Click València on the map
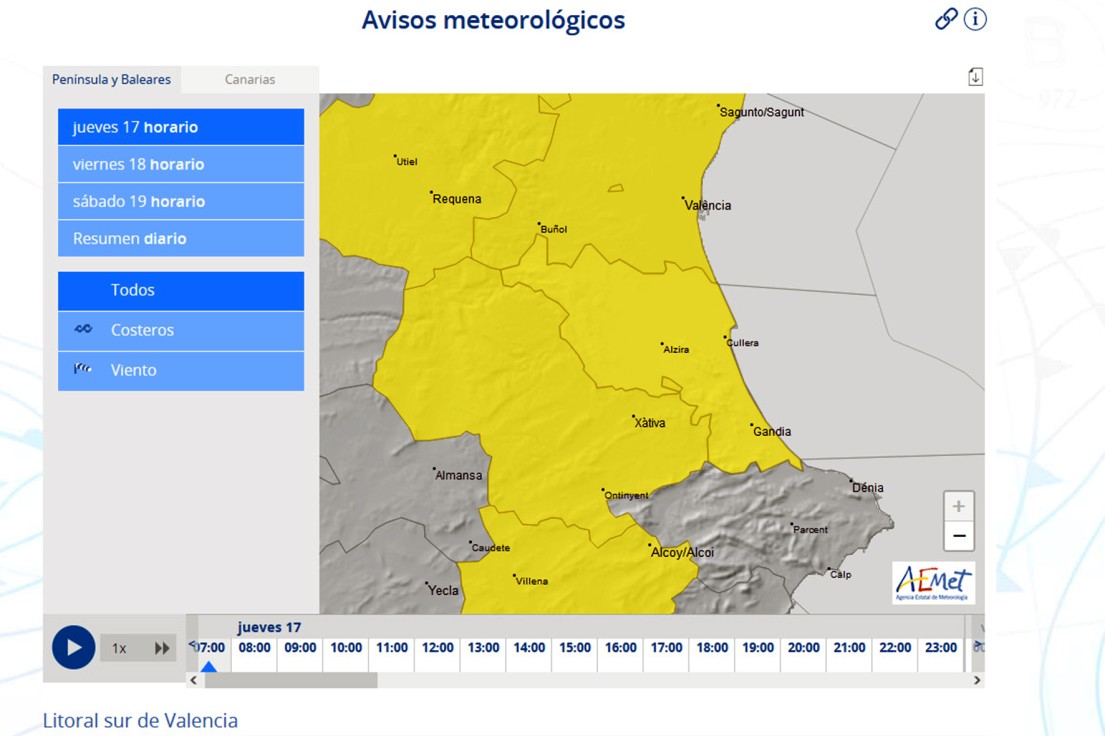The width and height of the screenshot is (1105, 736). tap(708, 205)
